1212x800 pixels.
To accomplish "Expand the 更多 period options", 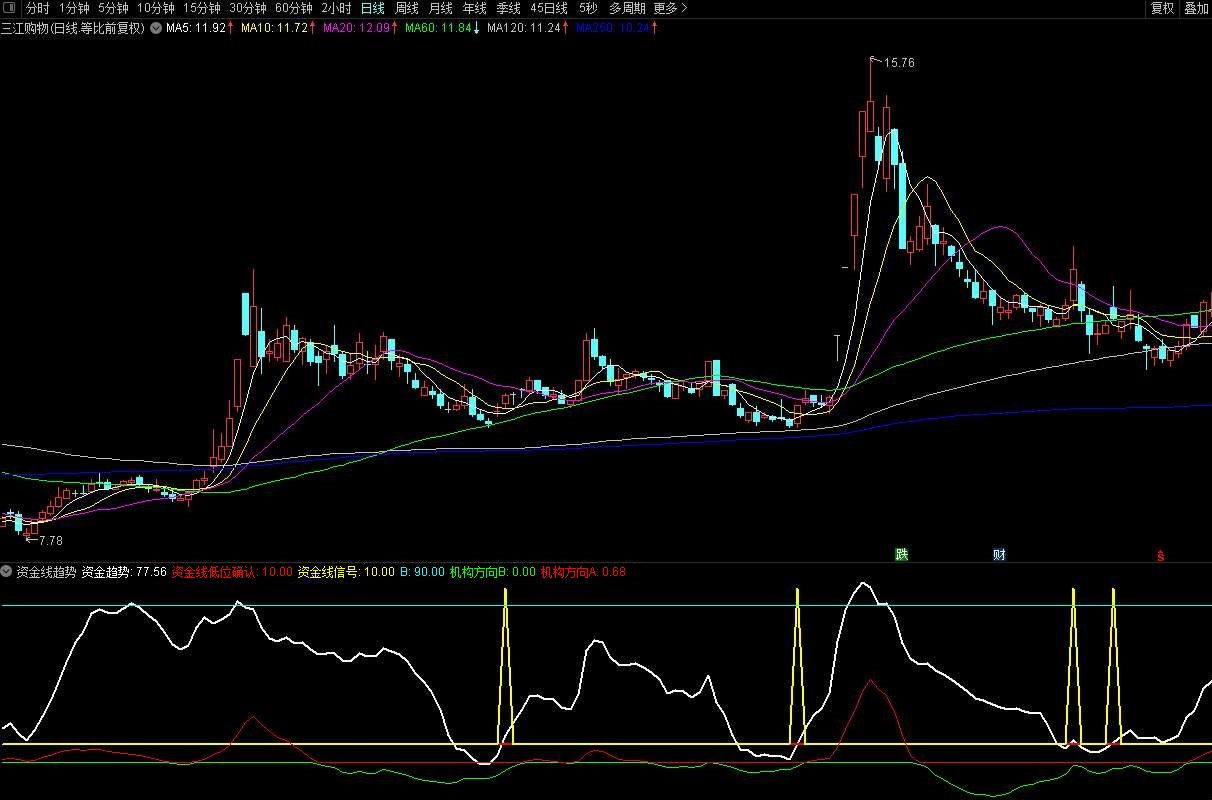I will click(670, 8).
